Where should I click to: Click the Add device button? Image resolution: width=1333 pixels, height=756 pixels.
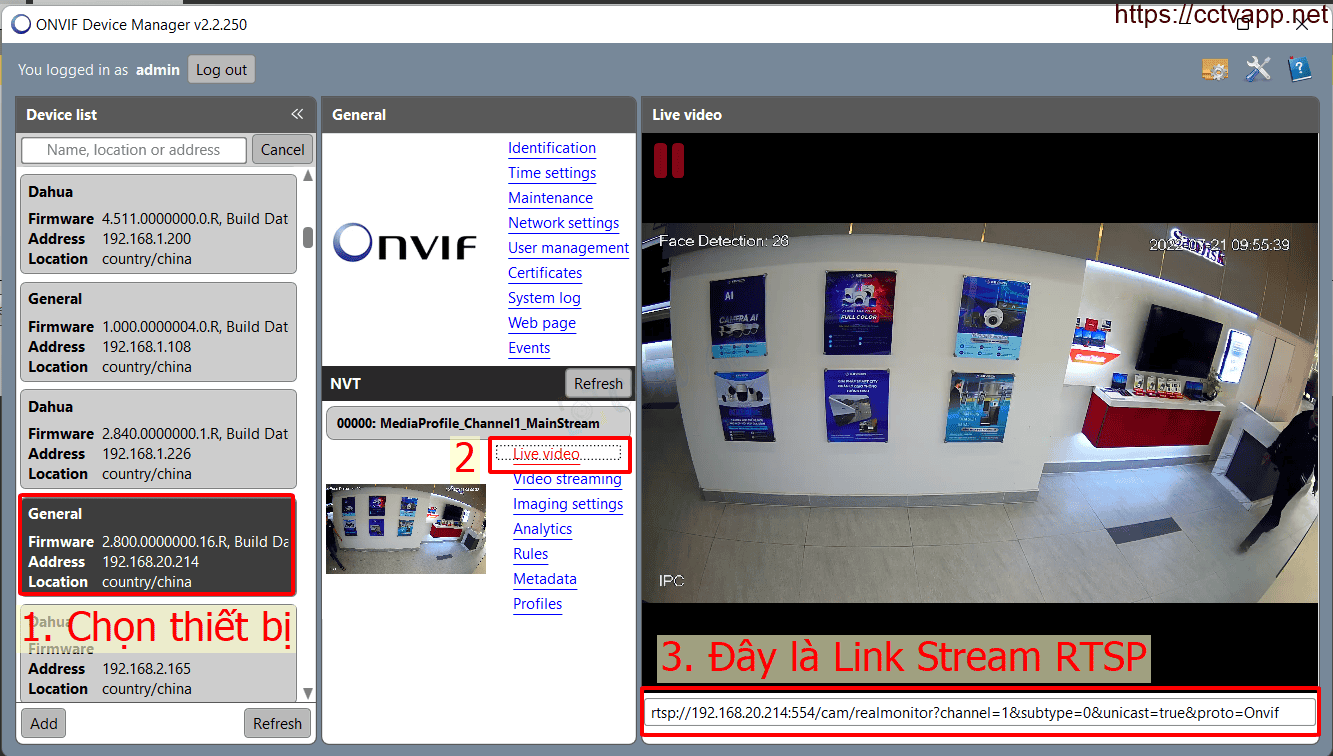tap(44, 723)
